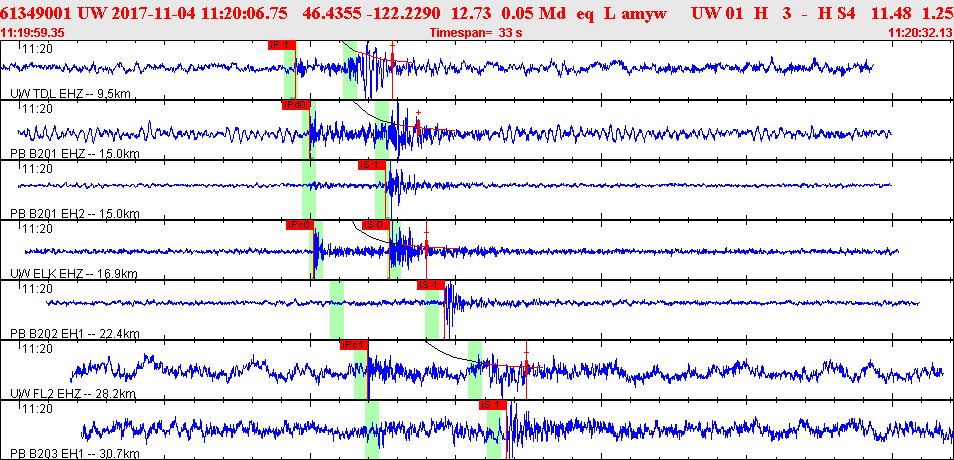Click the PB B203 EH1 30.7km label
954x460 pixels.
point(74,454)
